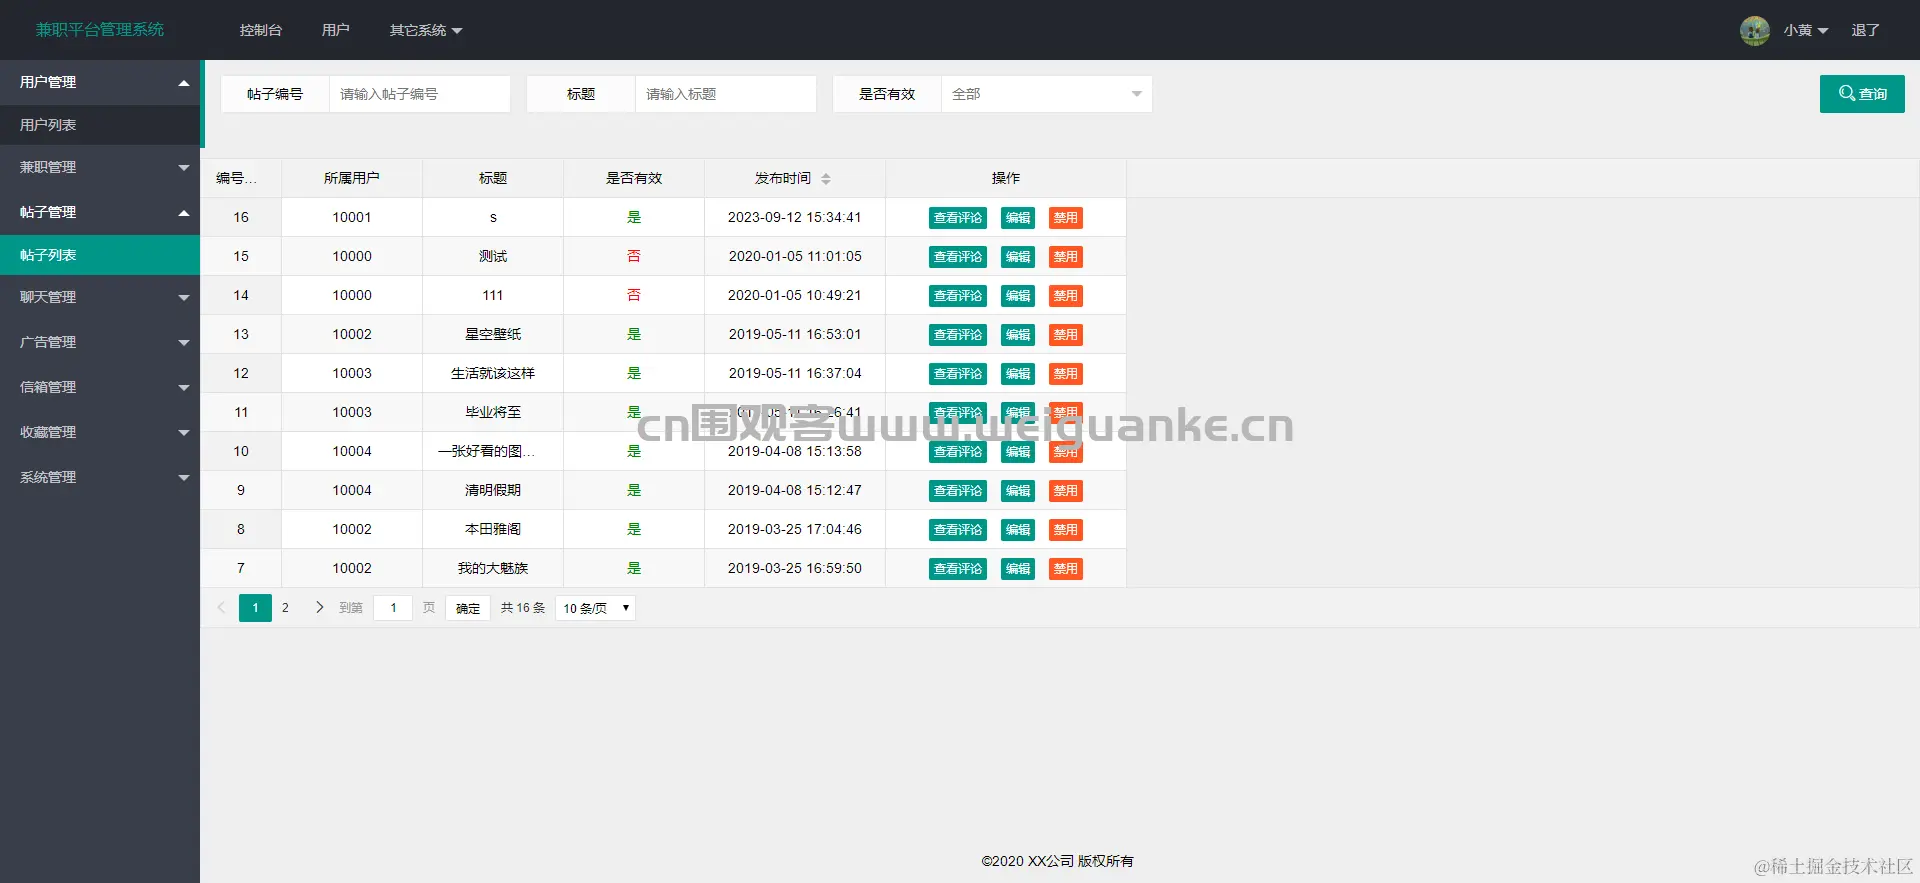Go to page 2 of the list
This screenshot has width=1920, height=883.
(x=285, y=607)
